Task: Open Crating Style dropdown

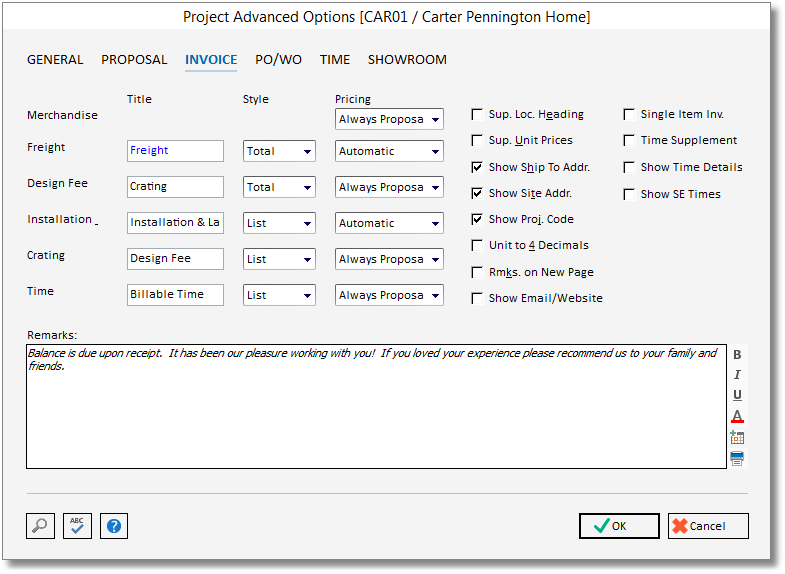Action: [x=279, y=259]
